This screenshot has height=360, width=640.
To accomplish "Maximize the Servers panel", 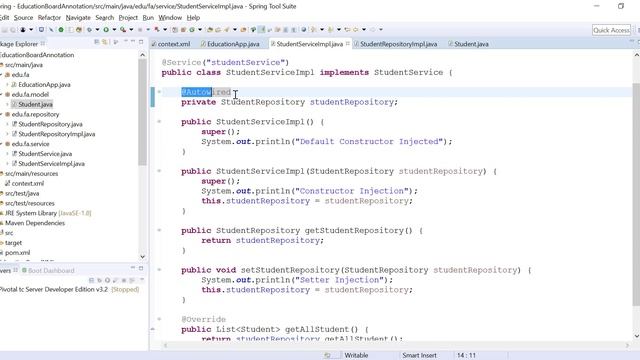I will click(141, 268).
